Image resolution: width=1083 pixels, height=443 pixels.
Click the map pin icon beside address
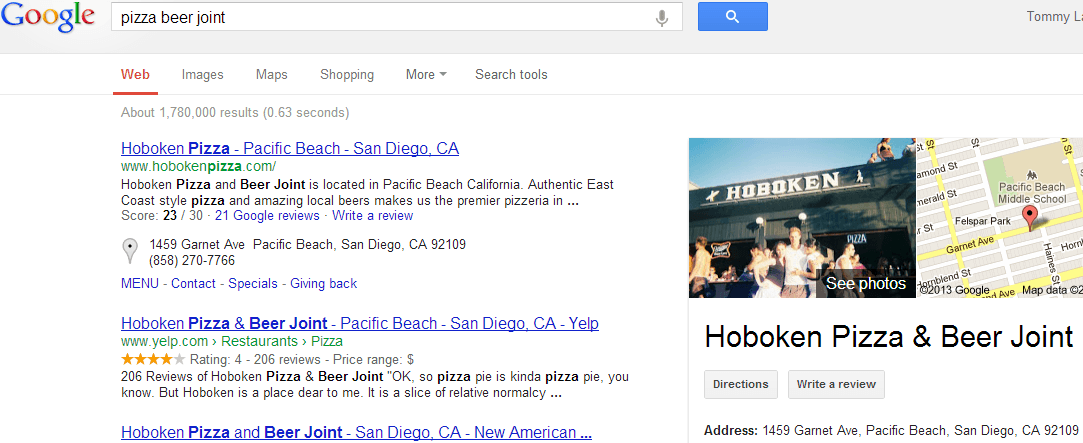click(x=129, y=251)
